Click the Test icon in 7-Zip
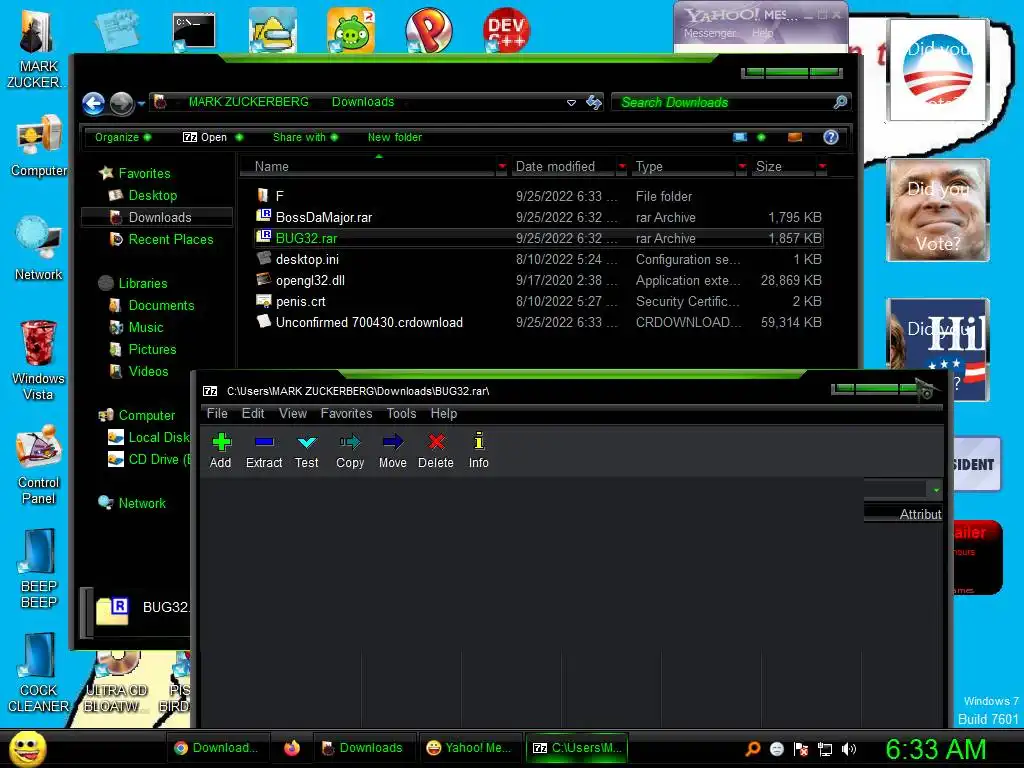The image size is (1024, 768). (x=306, y=442)
